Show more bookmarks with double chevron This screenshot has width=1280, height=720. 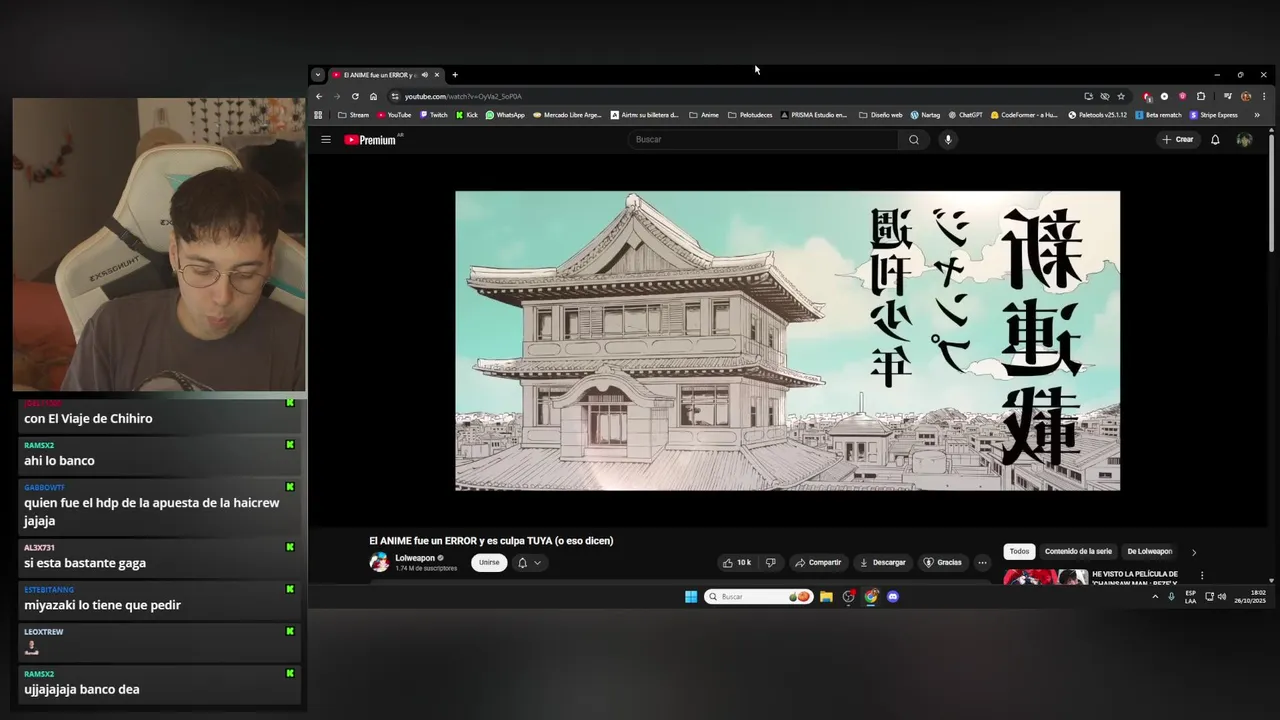[x=1257, y=115]
